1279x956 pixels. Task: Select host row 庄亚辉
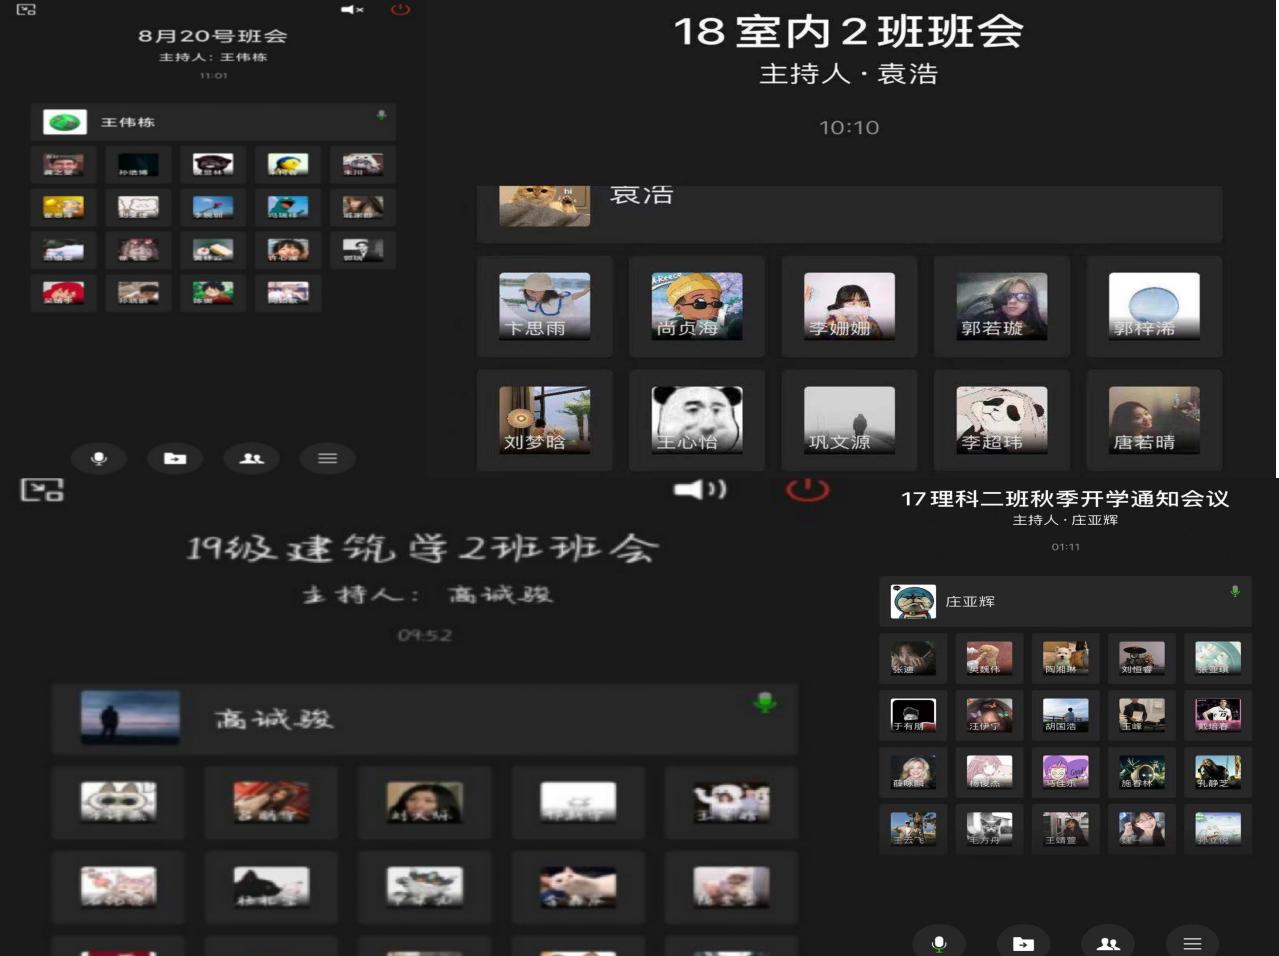[x=1065, y=602]
